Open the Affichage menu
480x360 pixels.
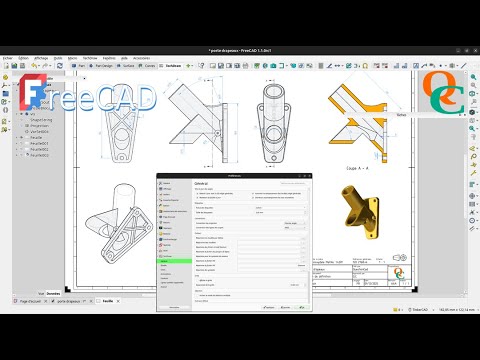pyautogui.click(x=41, y=58)
